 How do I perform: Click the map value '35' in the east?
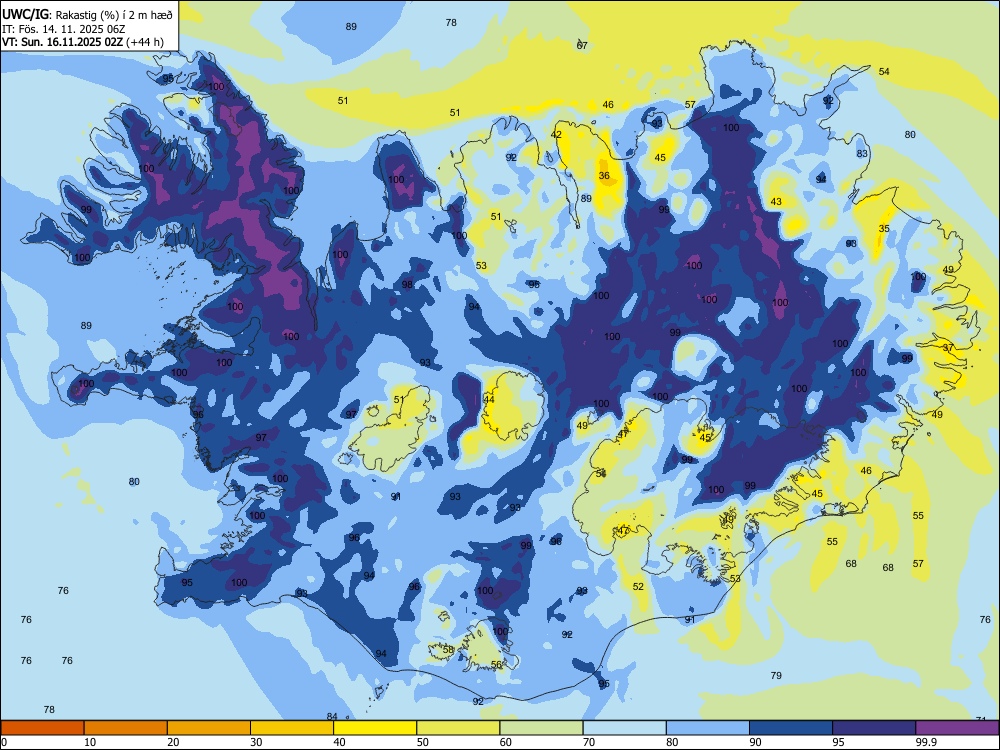point(884,228)
